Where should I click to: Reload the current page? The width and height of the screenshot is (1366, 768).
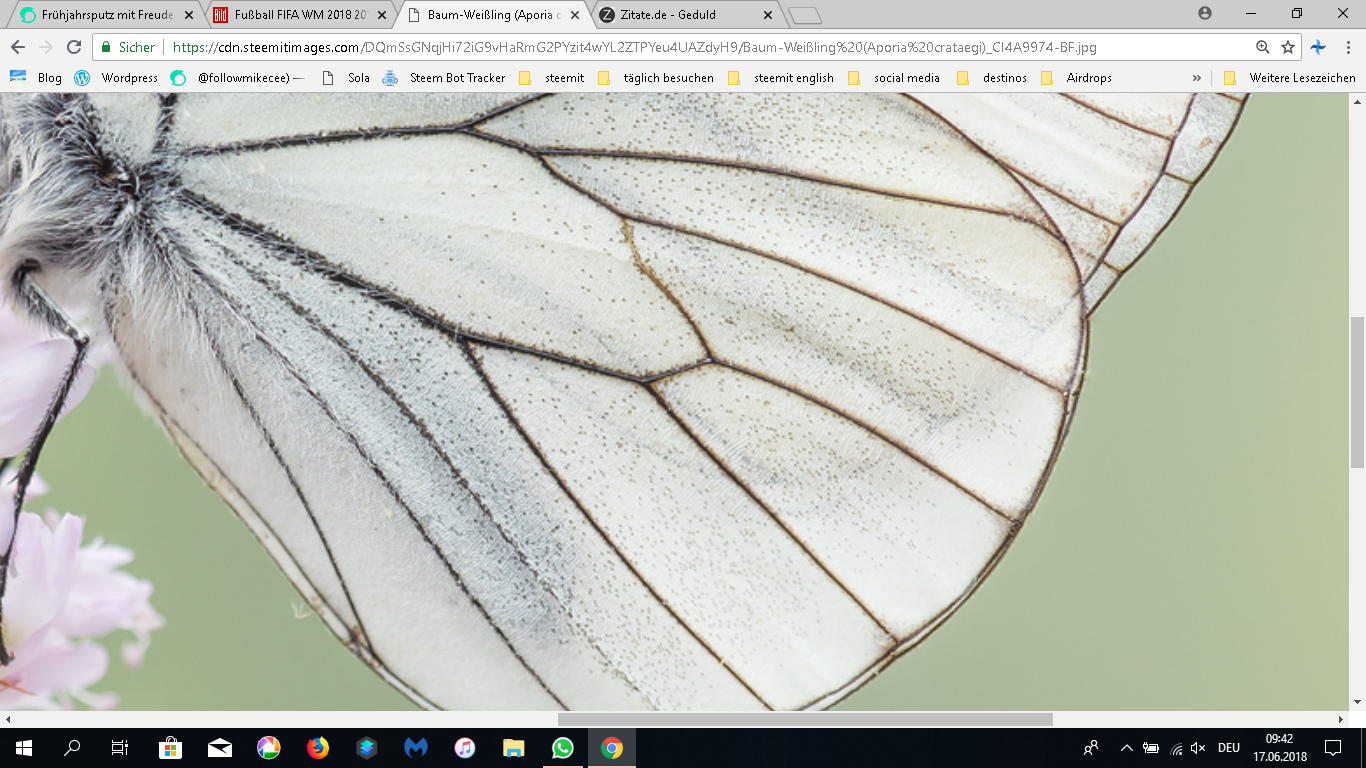click(74, 47)
